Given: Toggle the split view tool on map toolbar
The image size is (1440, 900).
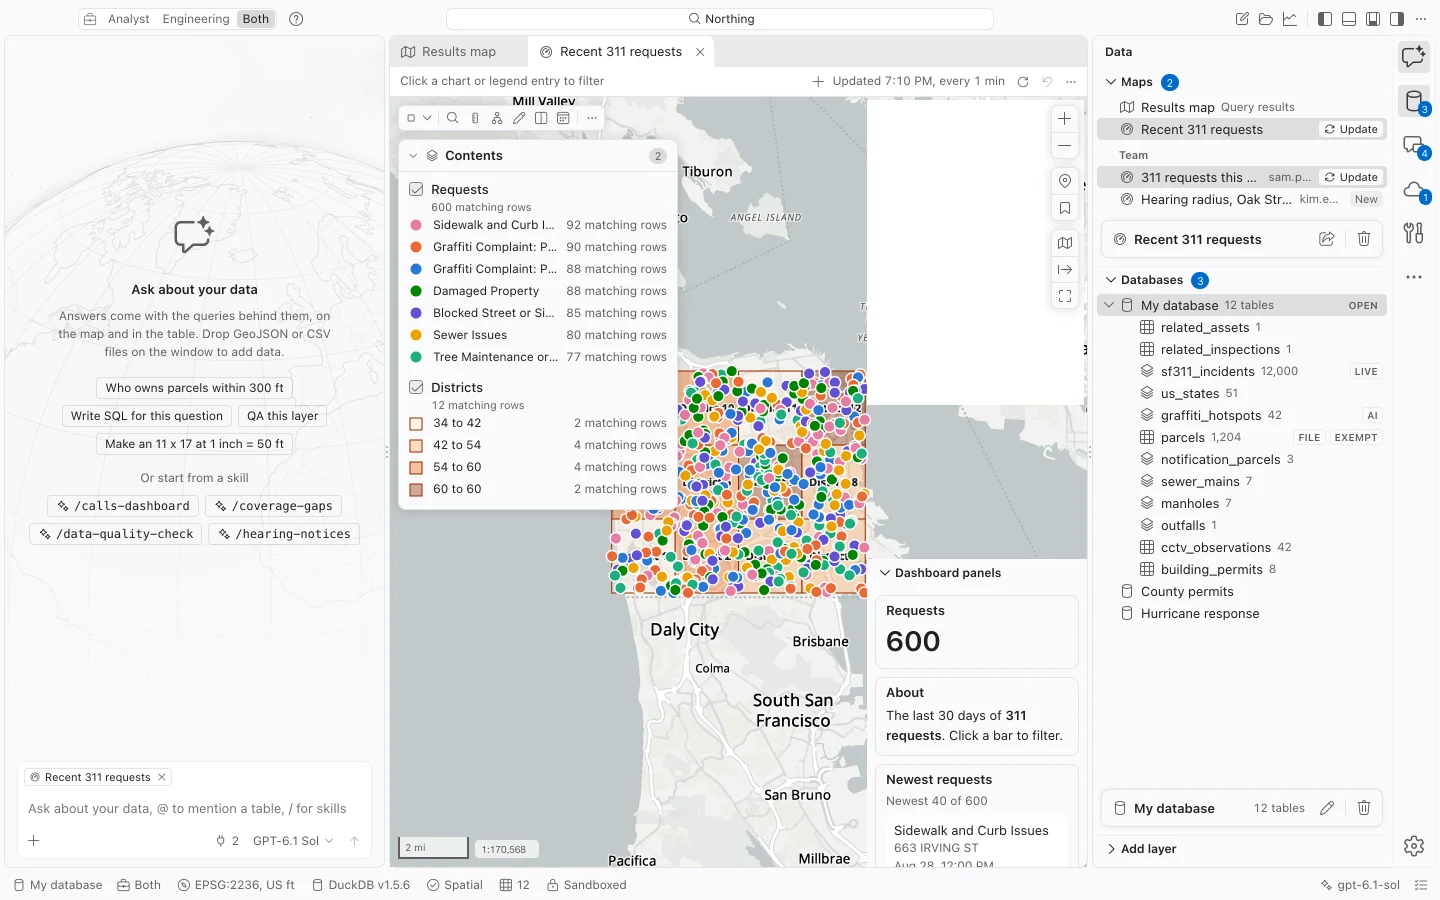Looking at the screenshot, I should click(541, 118).
